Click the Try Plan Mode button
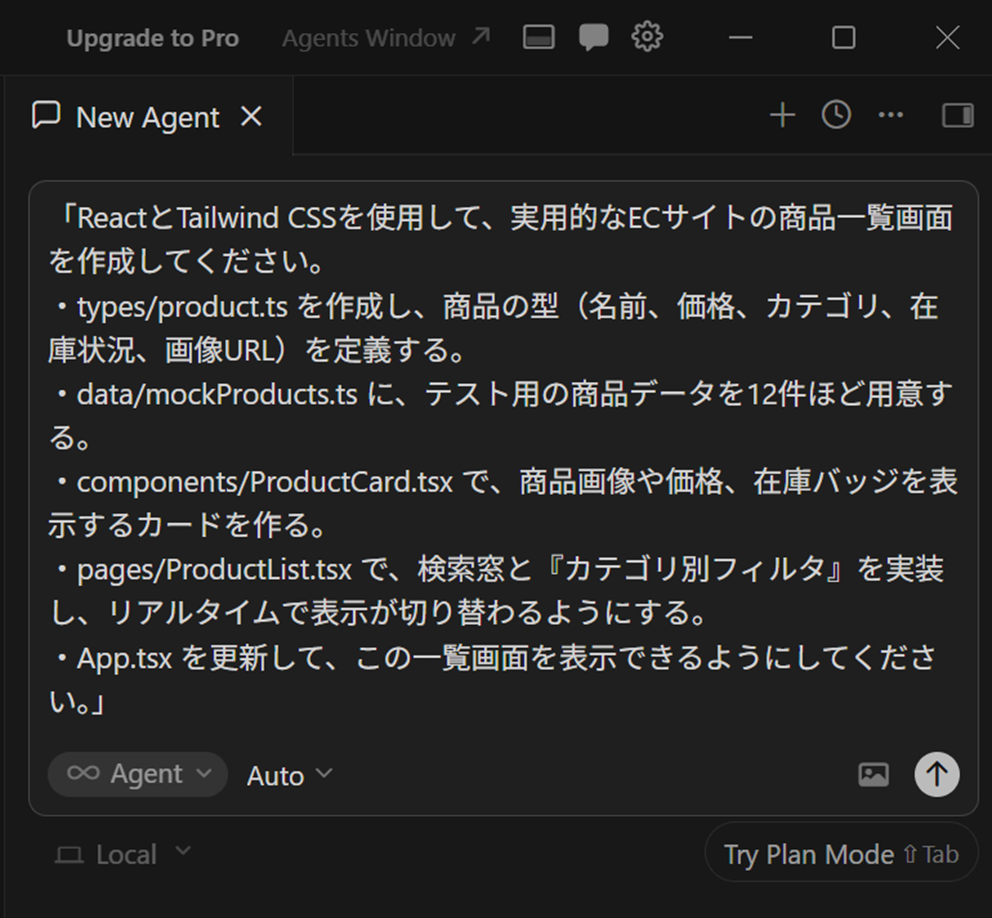 click(840, 854)
